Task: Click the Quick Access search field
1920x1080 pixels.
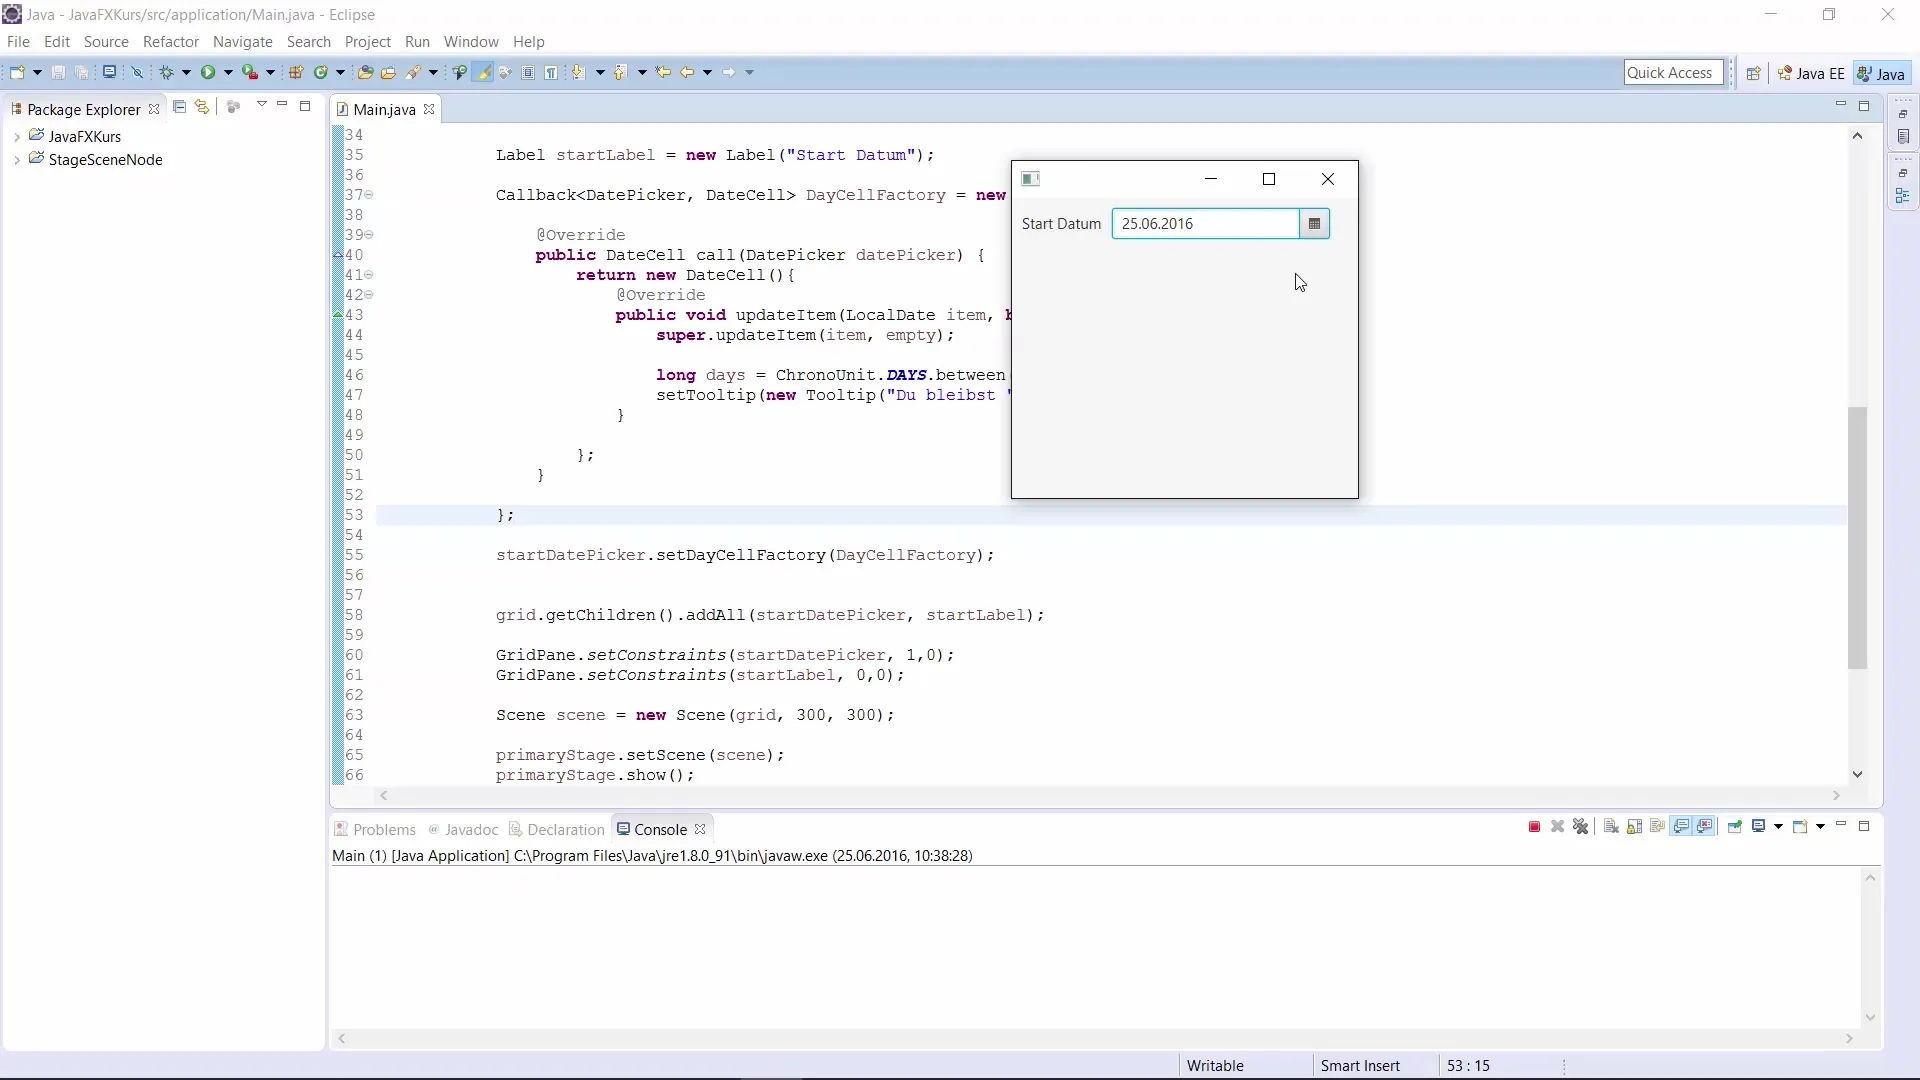Action: click(x=1673, y=72)
